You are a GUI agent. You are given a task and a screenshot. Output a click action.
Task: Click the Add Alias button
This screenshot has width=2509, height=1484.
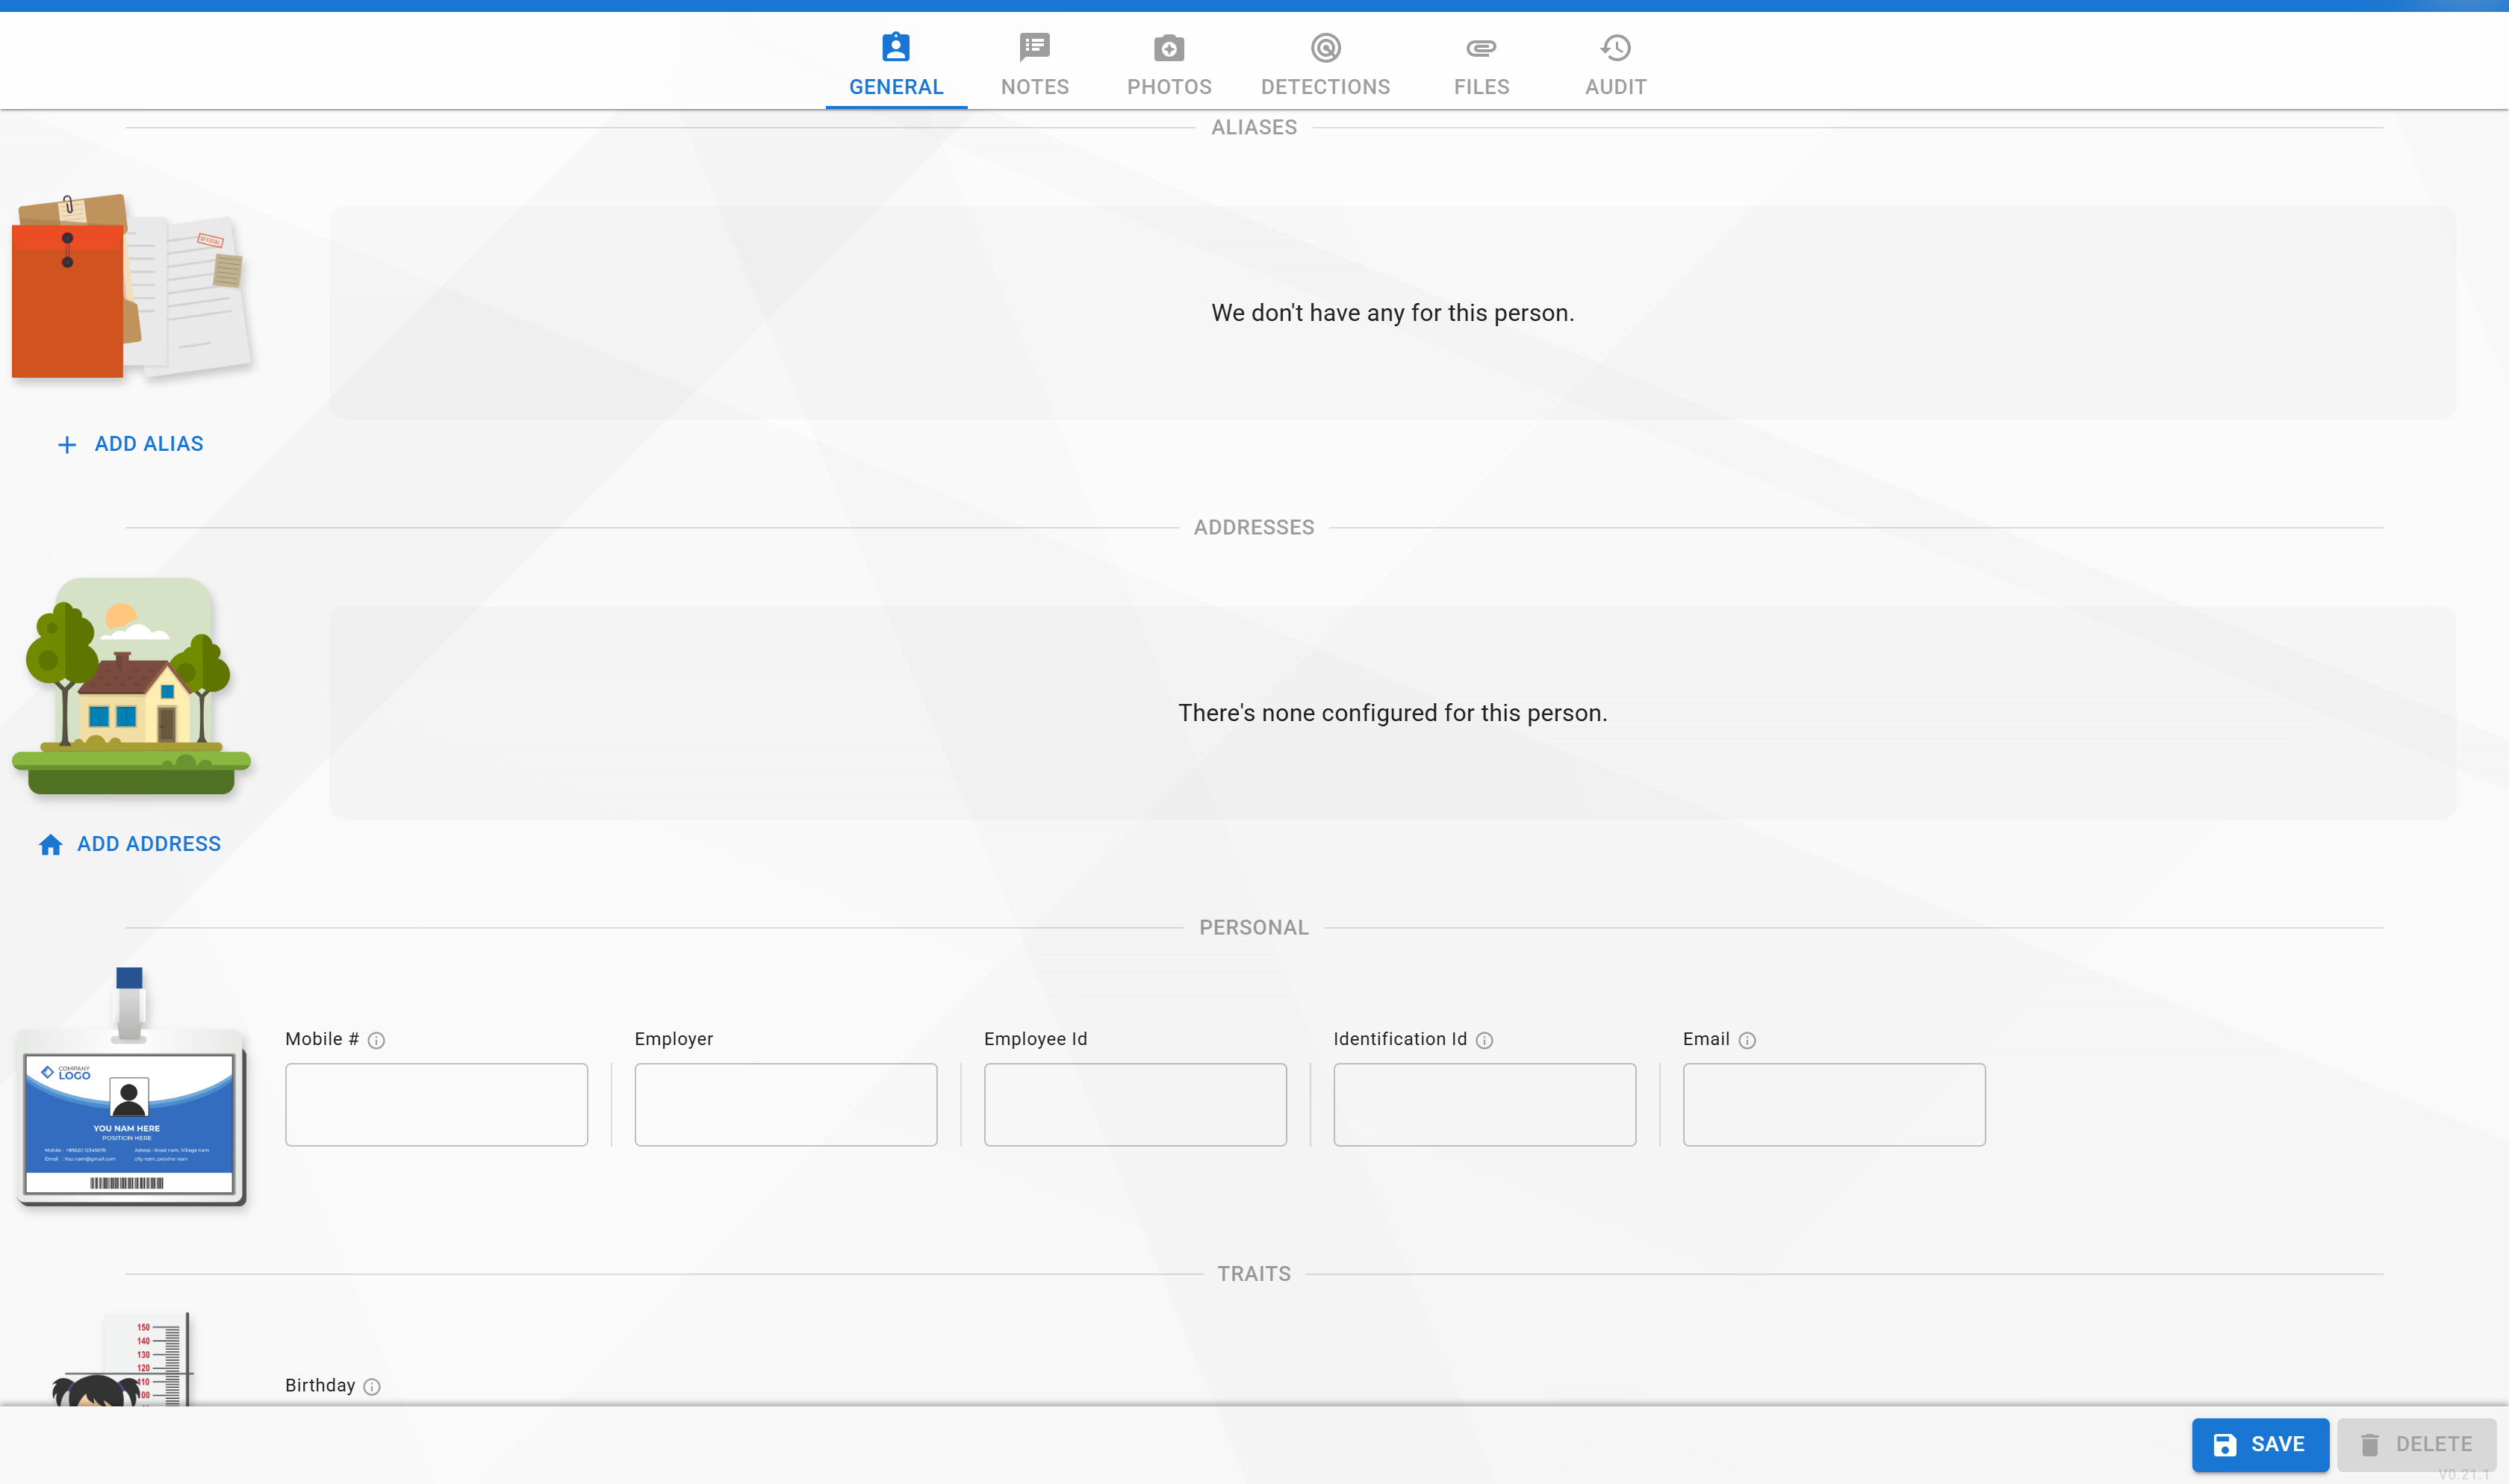tap(130, 444)
